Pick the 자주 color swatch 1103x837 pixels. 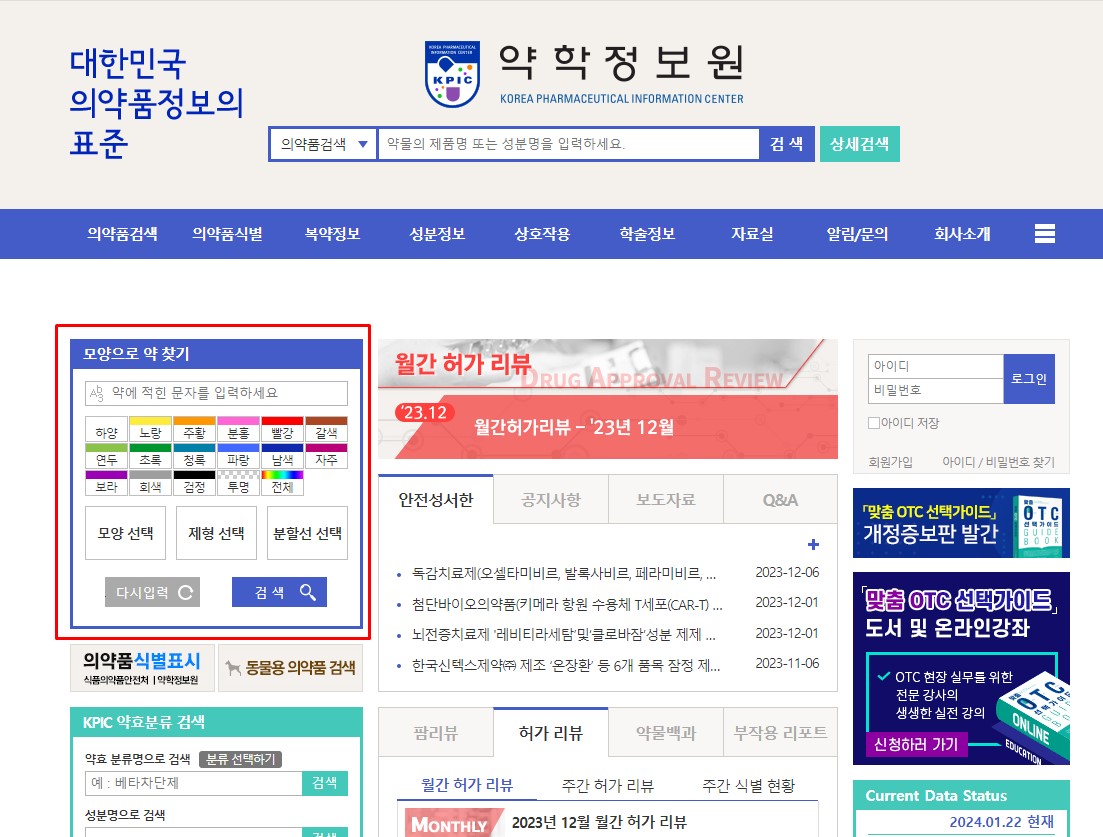pos(326,456)
